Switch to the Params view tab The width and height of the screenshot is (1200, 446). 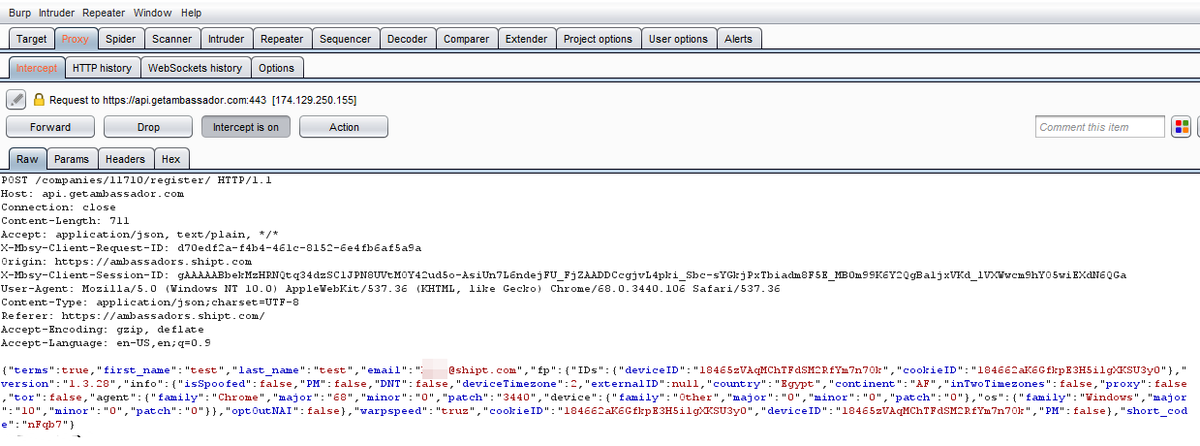71,159
